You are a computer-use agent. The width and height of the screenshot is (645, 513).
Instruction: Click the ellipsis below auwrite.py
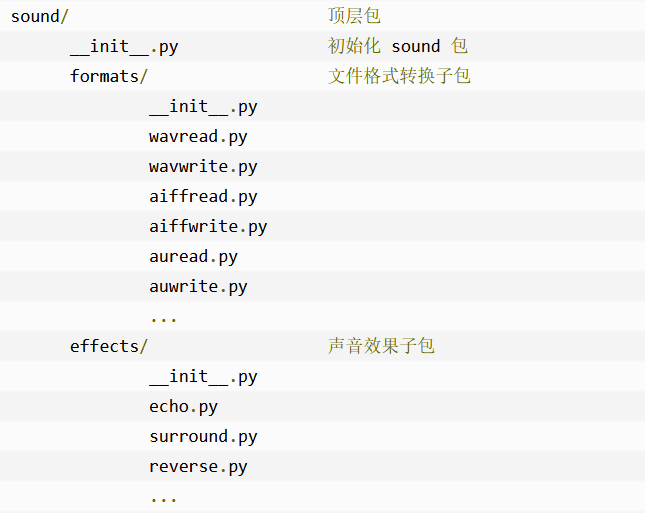pos(163,318)
